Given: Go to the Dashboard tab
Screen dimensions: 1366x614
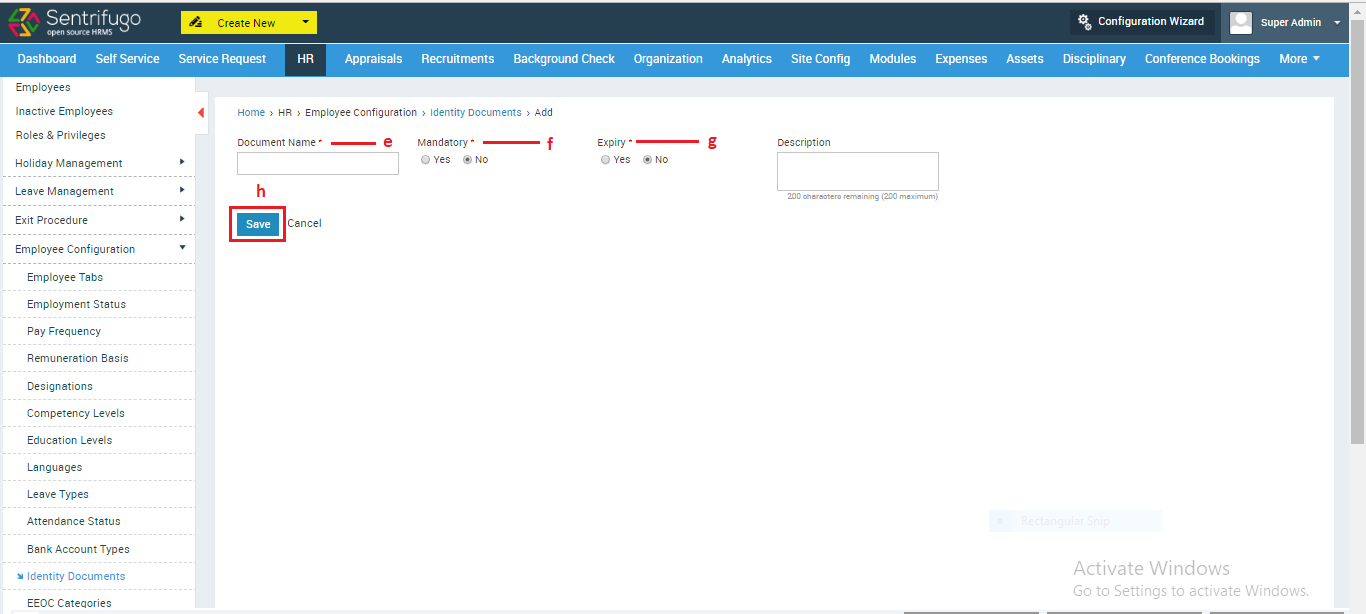Looking at the screenshot, I should [47, 59].
